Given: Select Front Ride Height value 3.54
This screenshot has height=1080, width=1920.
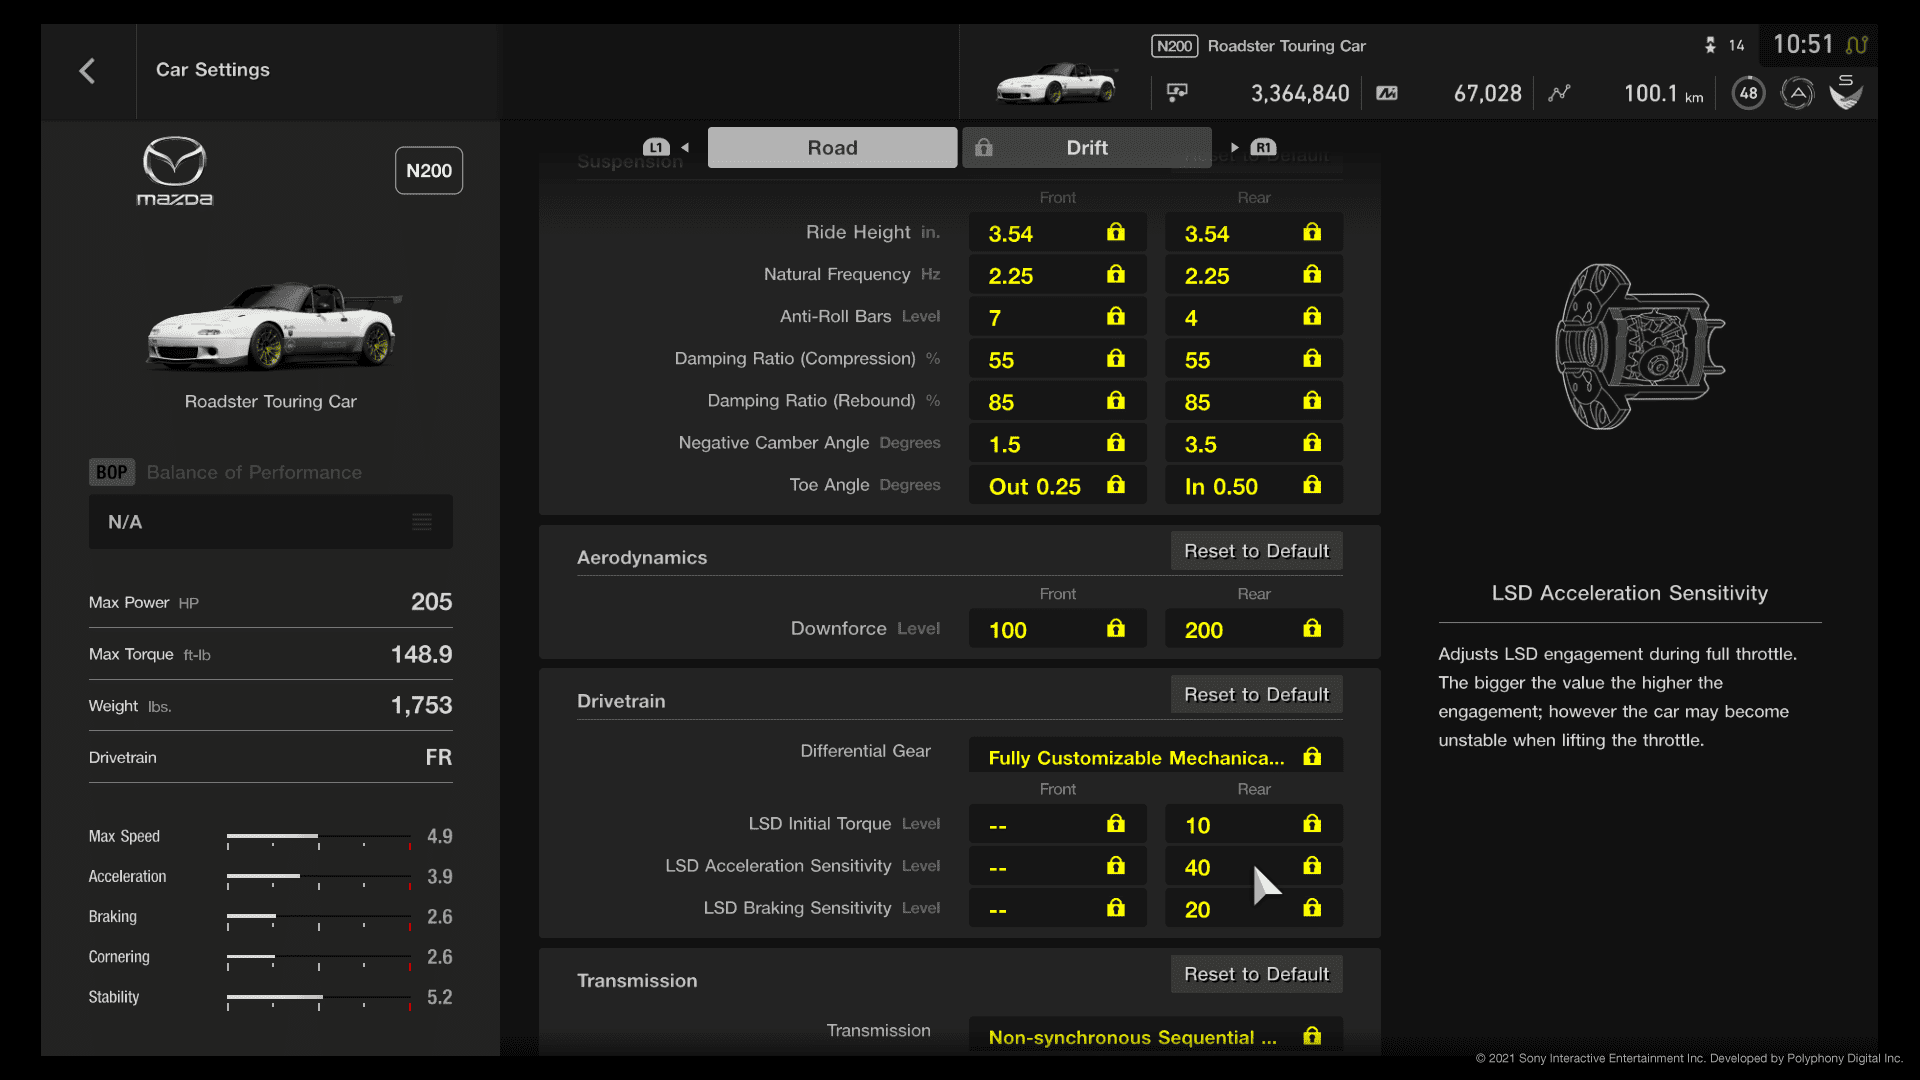Looking at the screenshot, I should 1011,234.
